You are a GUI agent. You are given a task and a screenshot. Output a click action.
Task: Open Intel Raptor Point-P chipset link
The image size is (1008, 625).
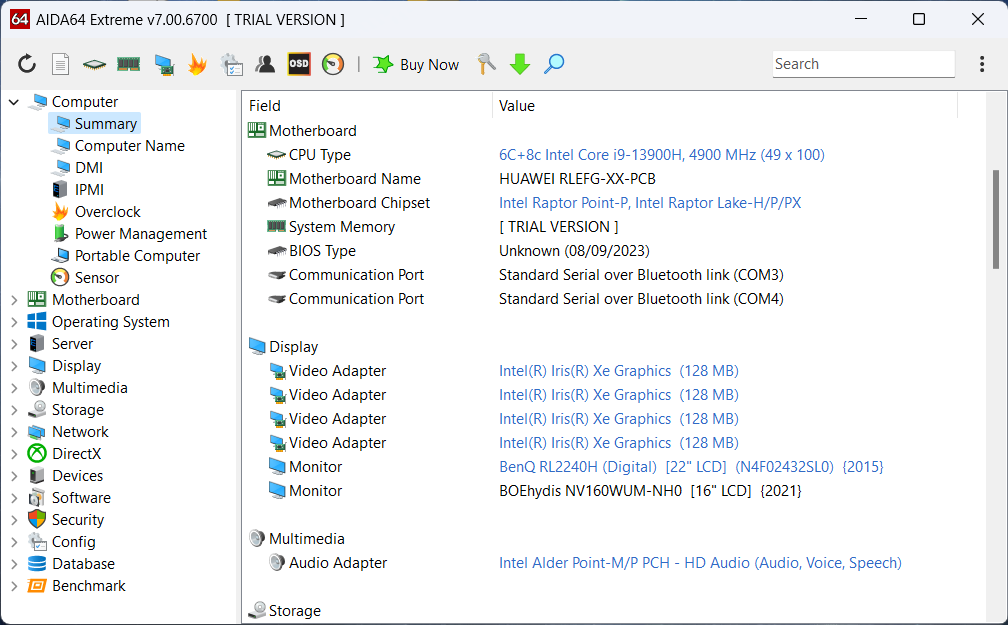pyautogui.click(x=650, y=203)
